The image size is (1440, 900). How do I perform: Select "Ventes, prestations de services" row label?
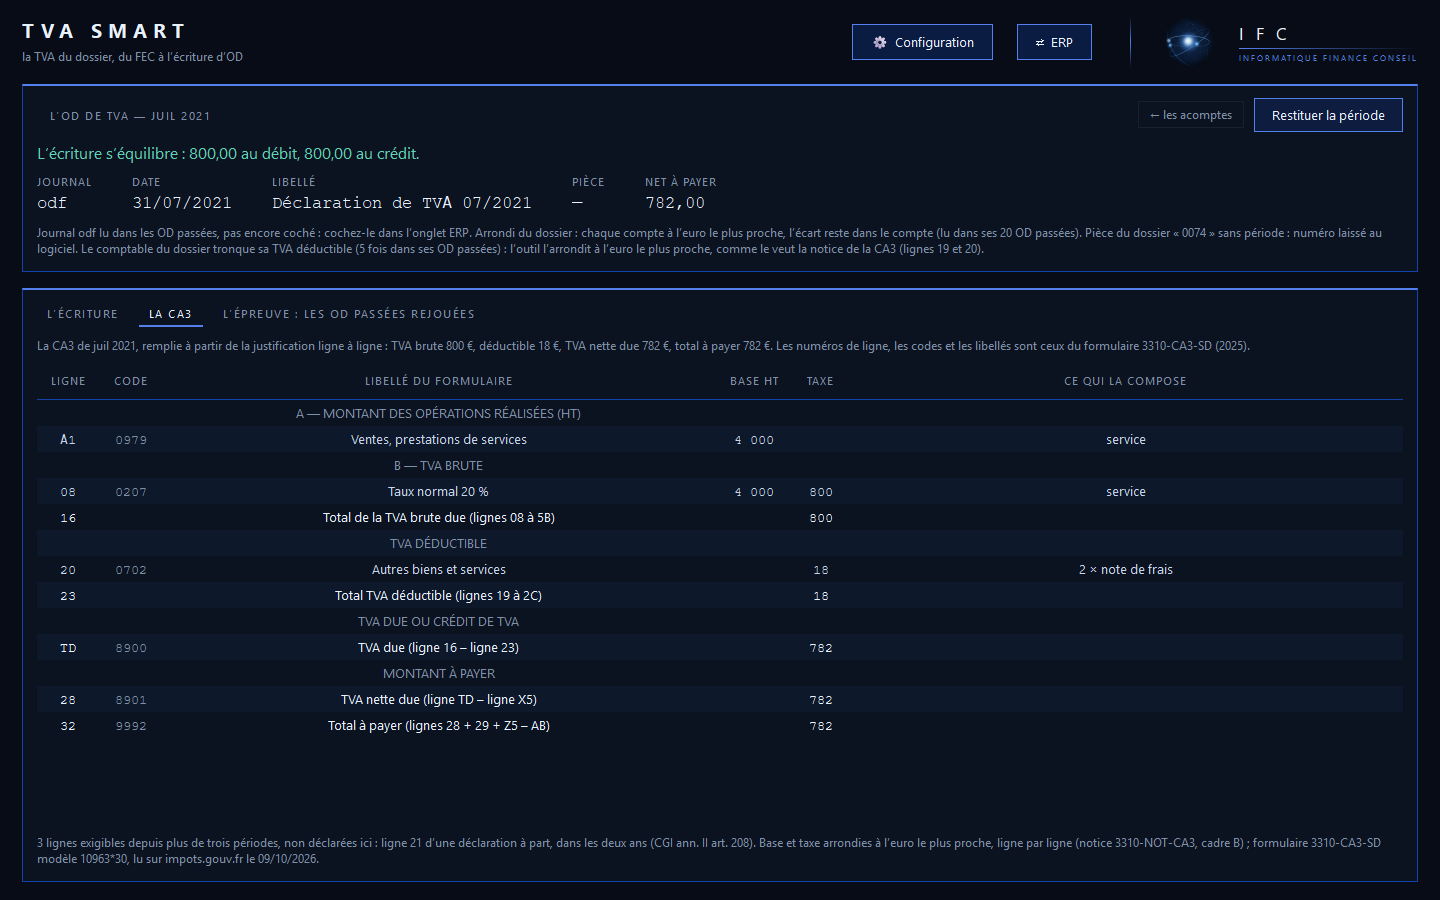[x=439, y=440]
